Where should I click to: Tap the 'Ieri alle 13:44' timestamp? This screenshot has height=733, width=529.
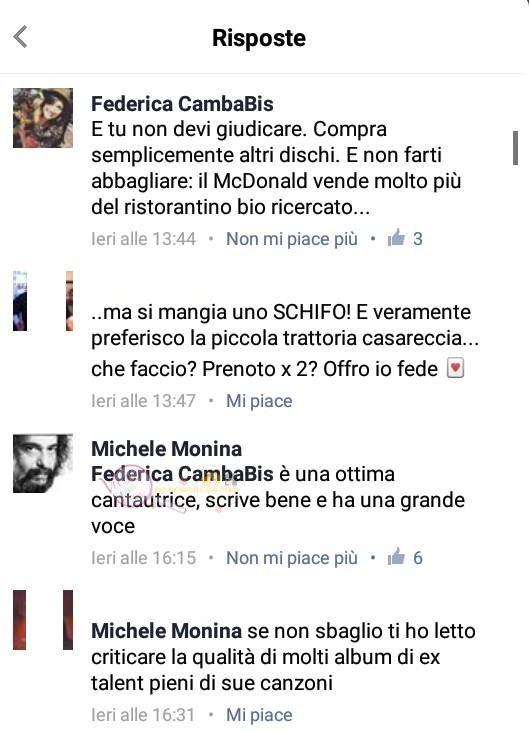(143, 239)
